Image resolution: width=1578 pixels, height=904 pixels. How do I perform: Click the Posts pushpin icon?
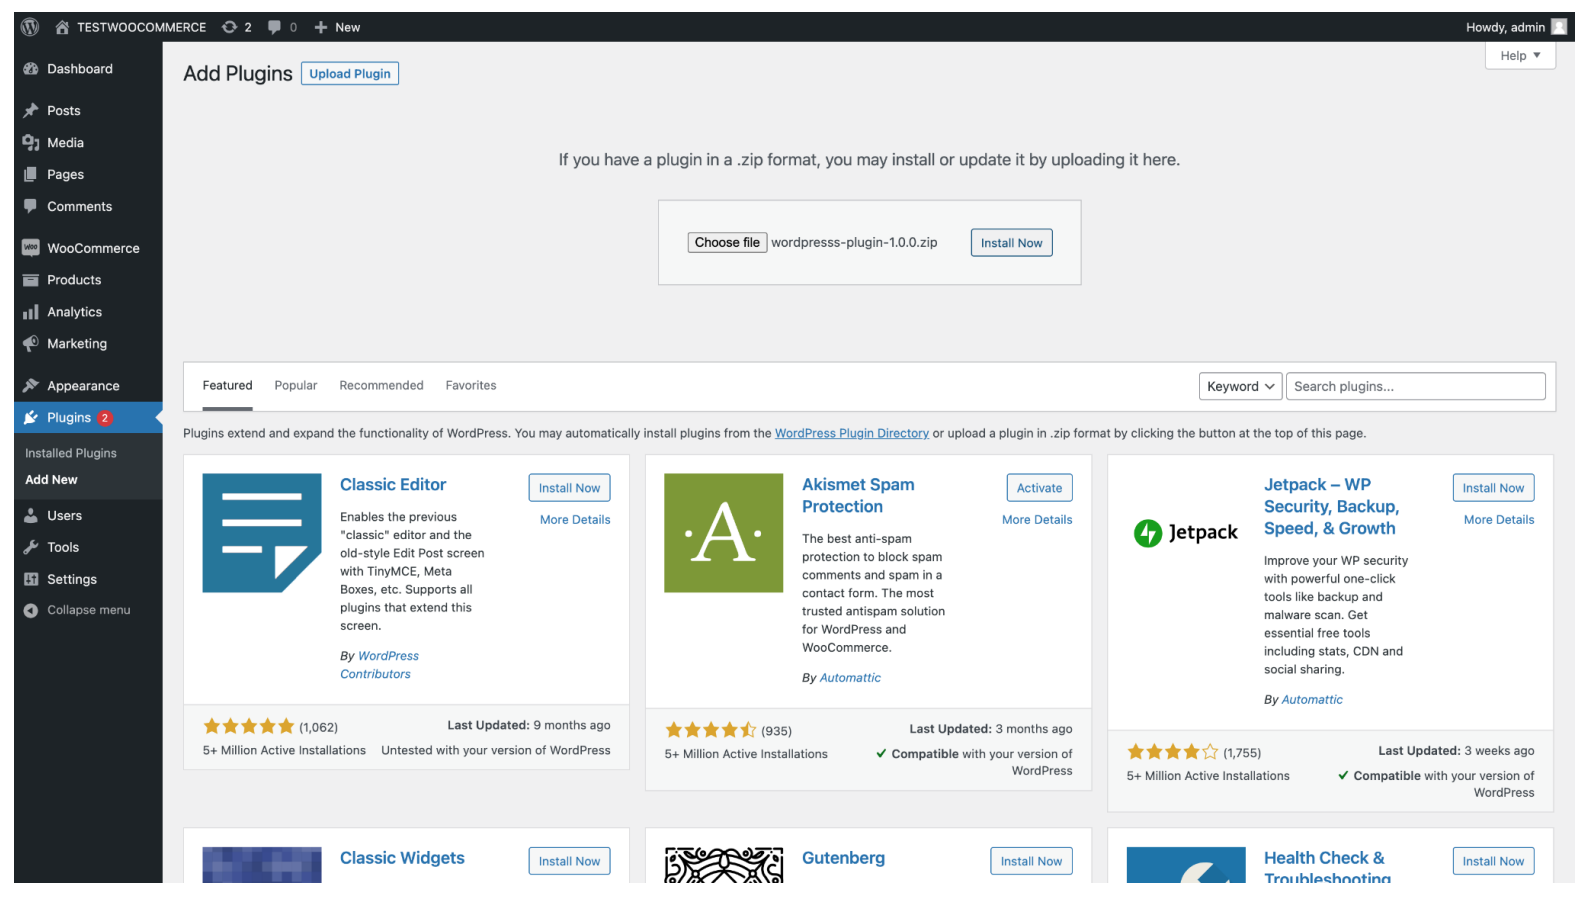31,111
